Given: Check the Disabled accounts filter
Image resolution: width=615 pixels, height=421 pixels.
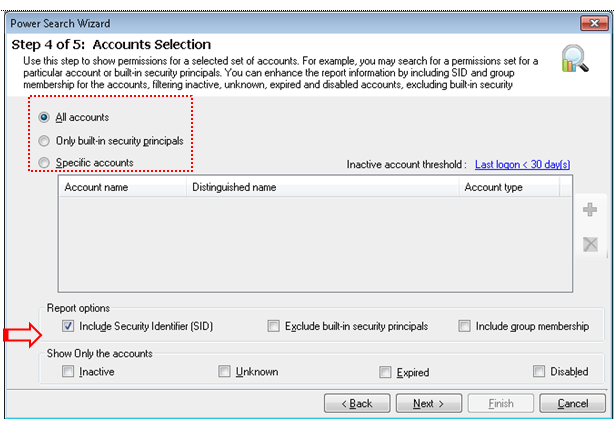Looking at the screenshot, I should point(539,371).
